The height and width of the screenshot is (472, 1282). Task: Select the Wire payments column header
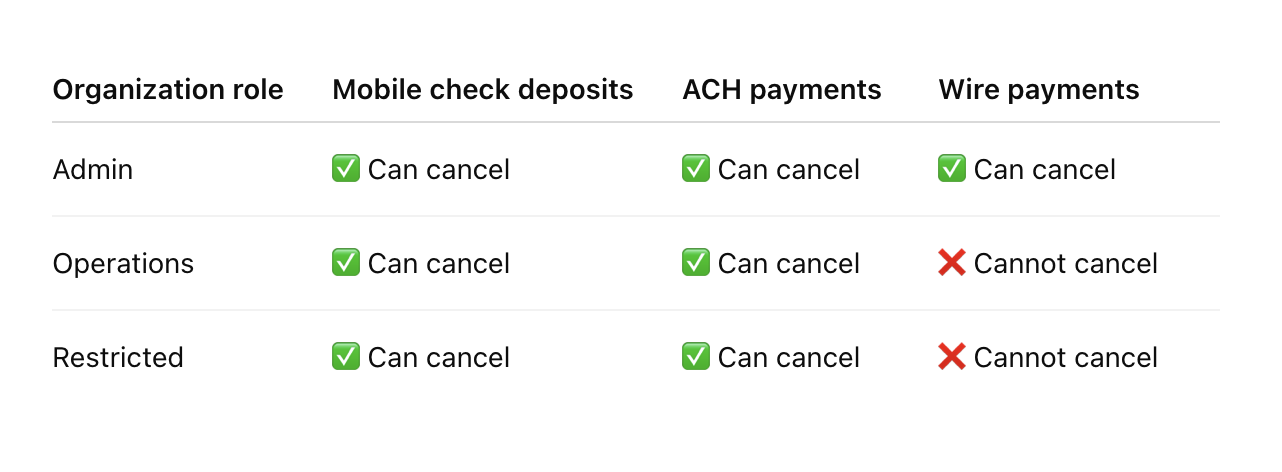[x=1039, y=90]
